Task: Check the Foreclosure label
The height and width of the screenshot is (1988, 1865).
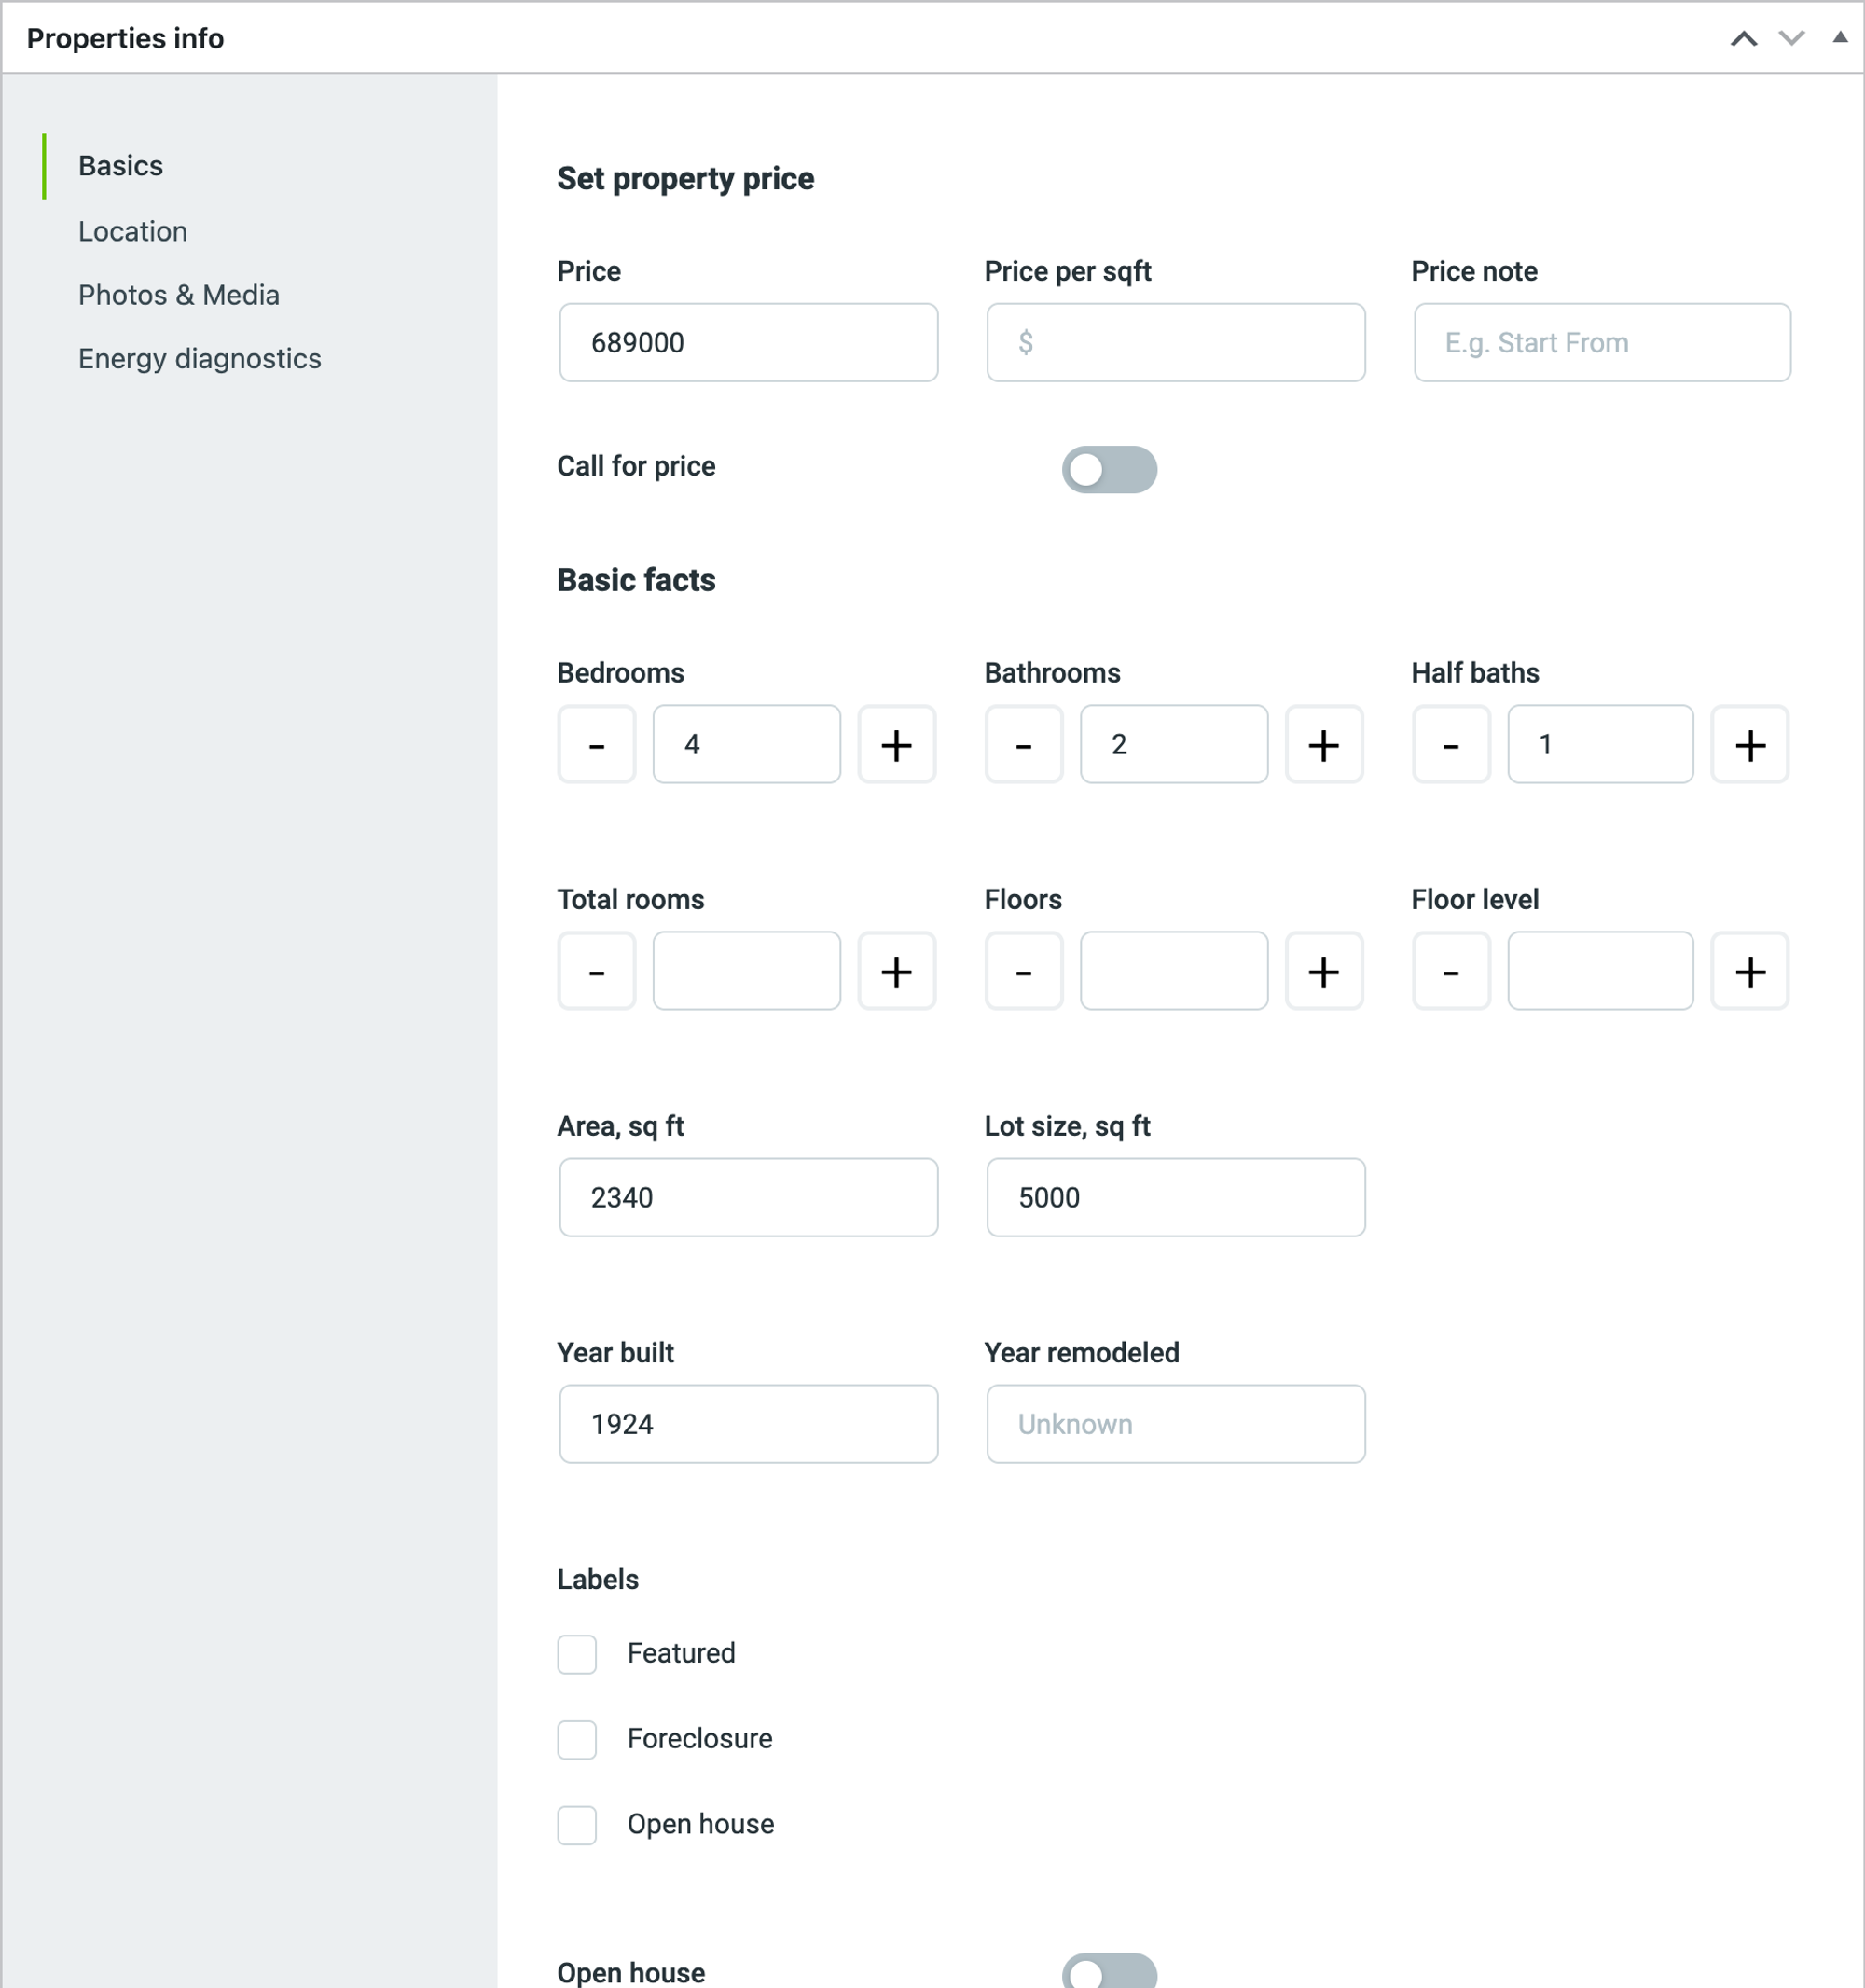Action: pyautogui.click(x=577, y=1740)
